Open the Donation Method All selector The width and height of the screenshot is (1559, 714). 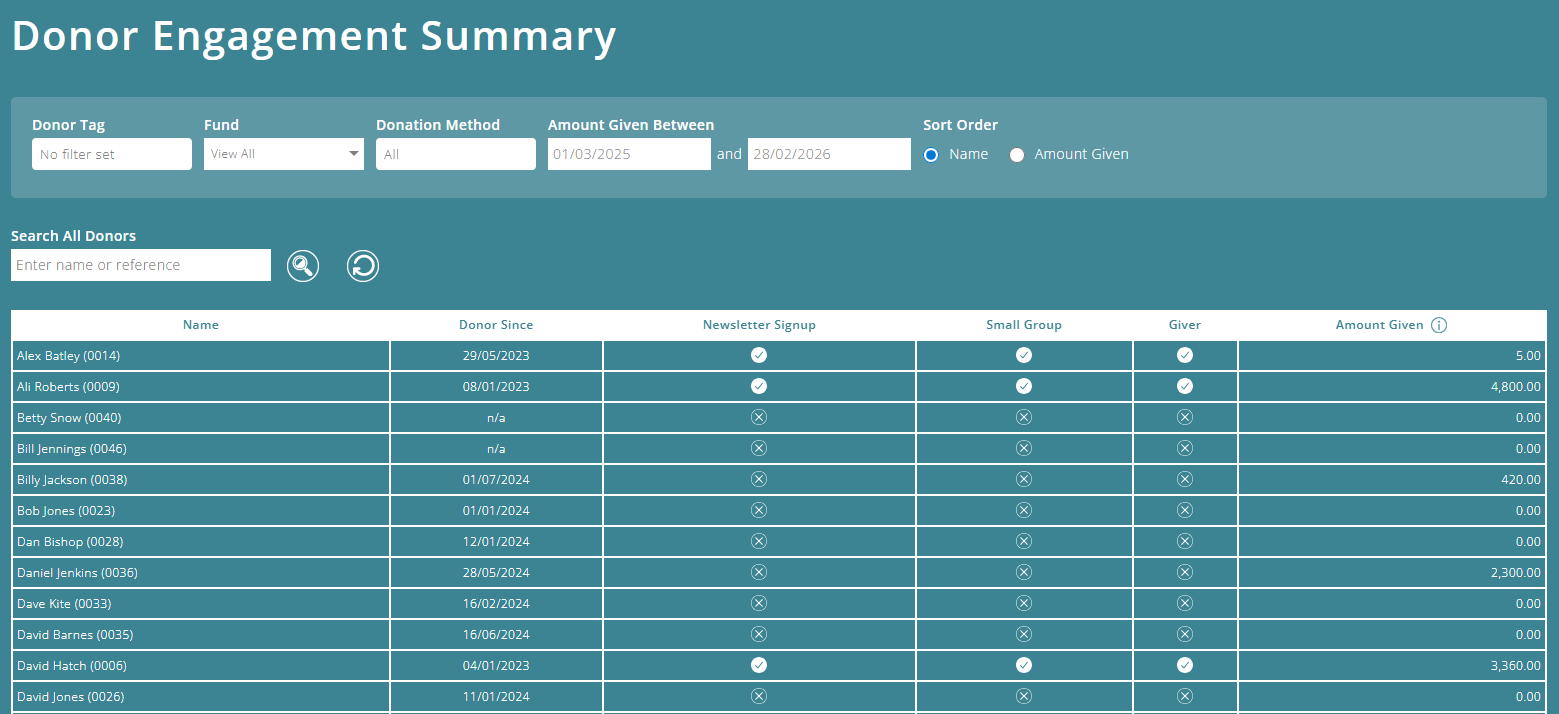pyautogui.click(x=456, y=153)
